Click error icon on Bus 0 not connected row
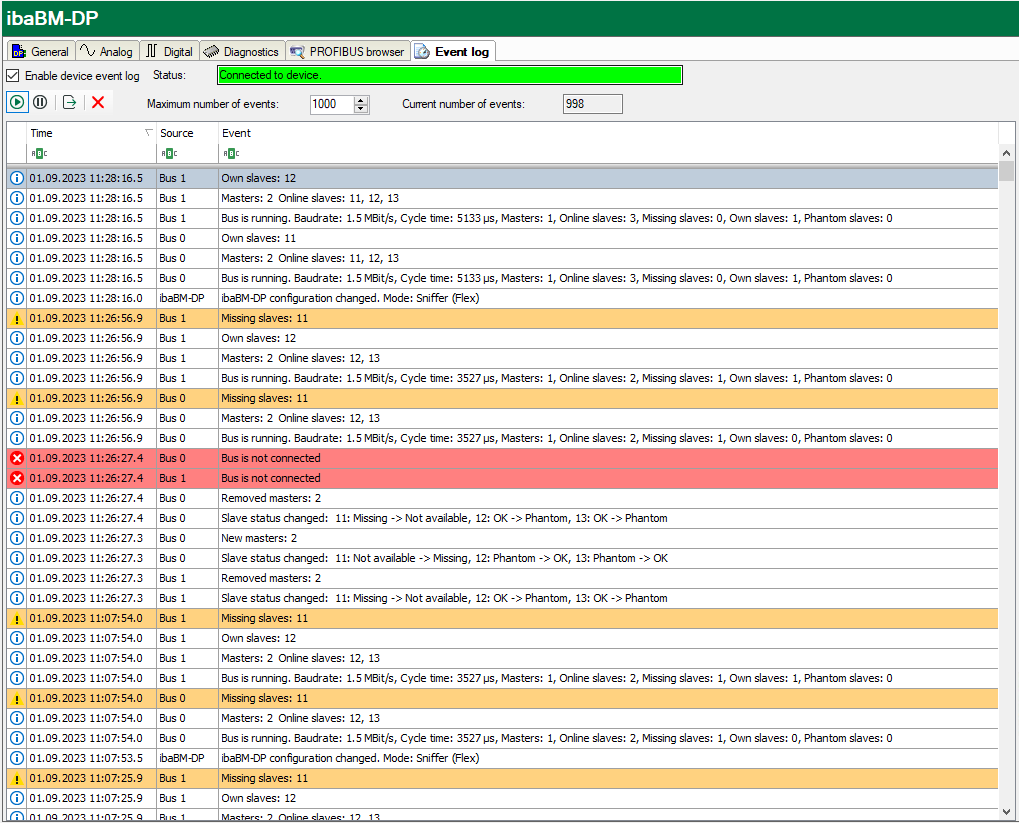Viewport: 1019px width, 823px height. pyautogui.click(x=17, y=458)
